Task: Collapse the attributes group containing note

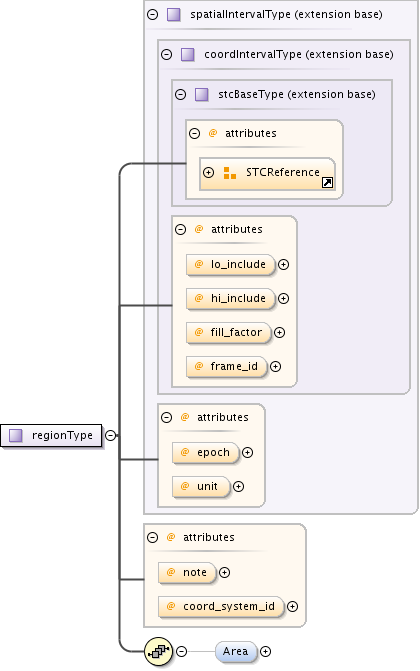Action: 152,537
